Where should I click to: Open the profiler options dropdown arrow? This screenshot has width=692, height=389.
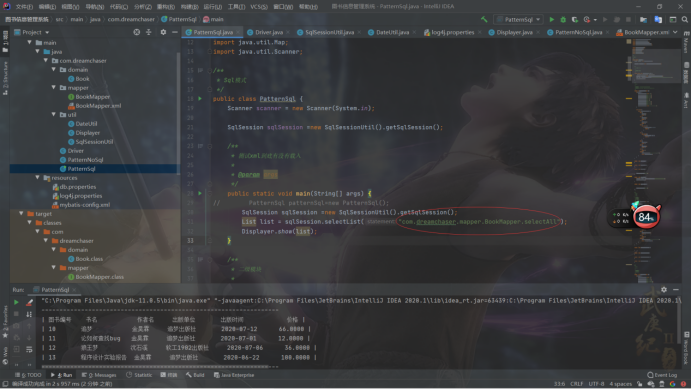tap(595, 19)
